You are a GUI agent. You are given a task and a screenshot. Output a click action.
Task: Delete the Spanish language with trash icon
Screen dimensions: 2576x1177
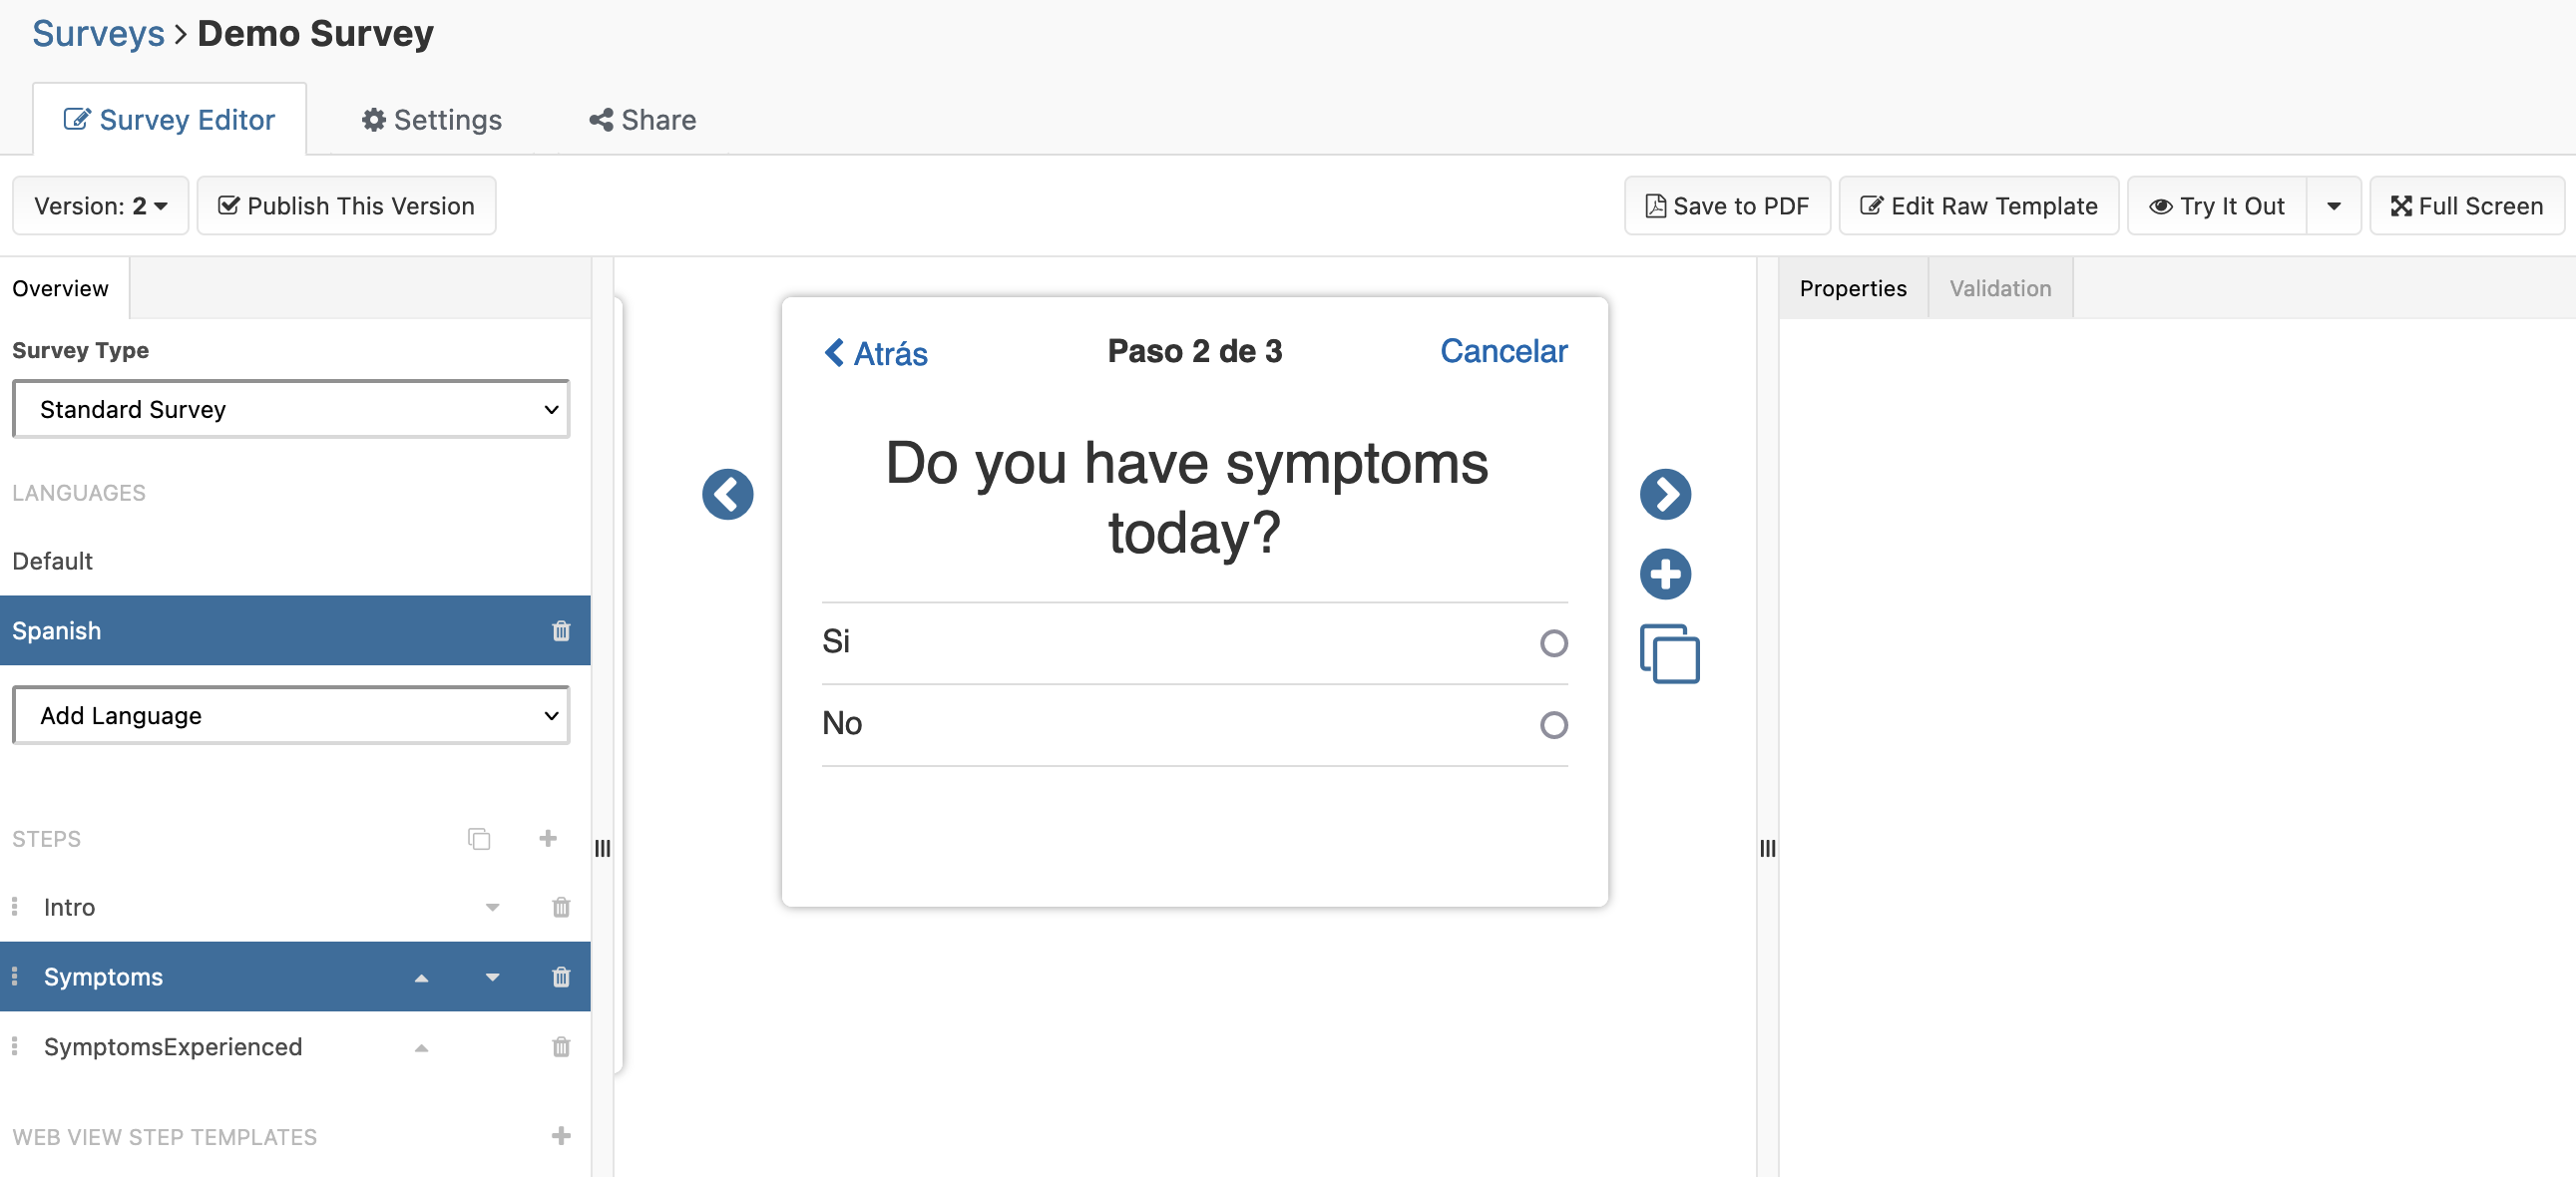click(561, 631)
